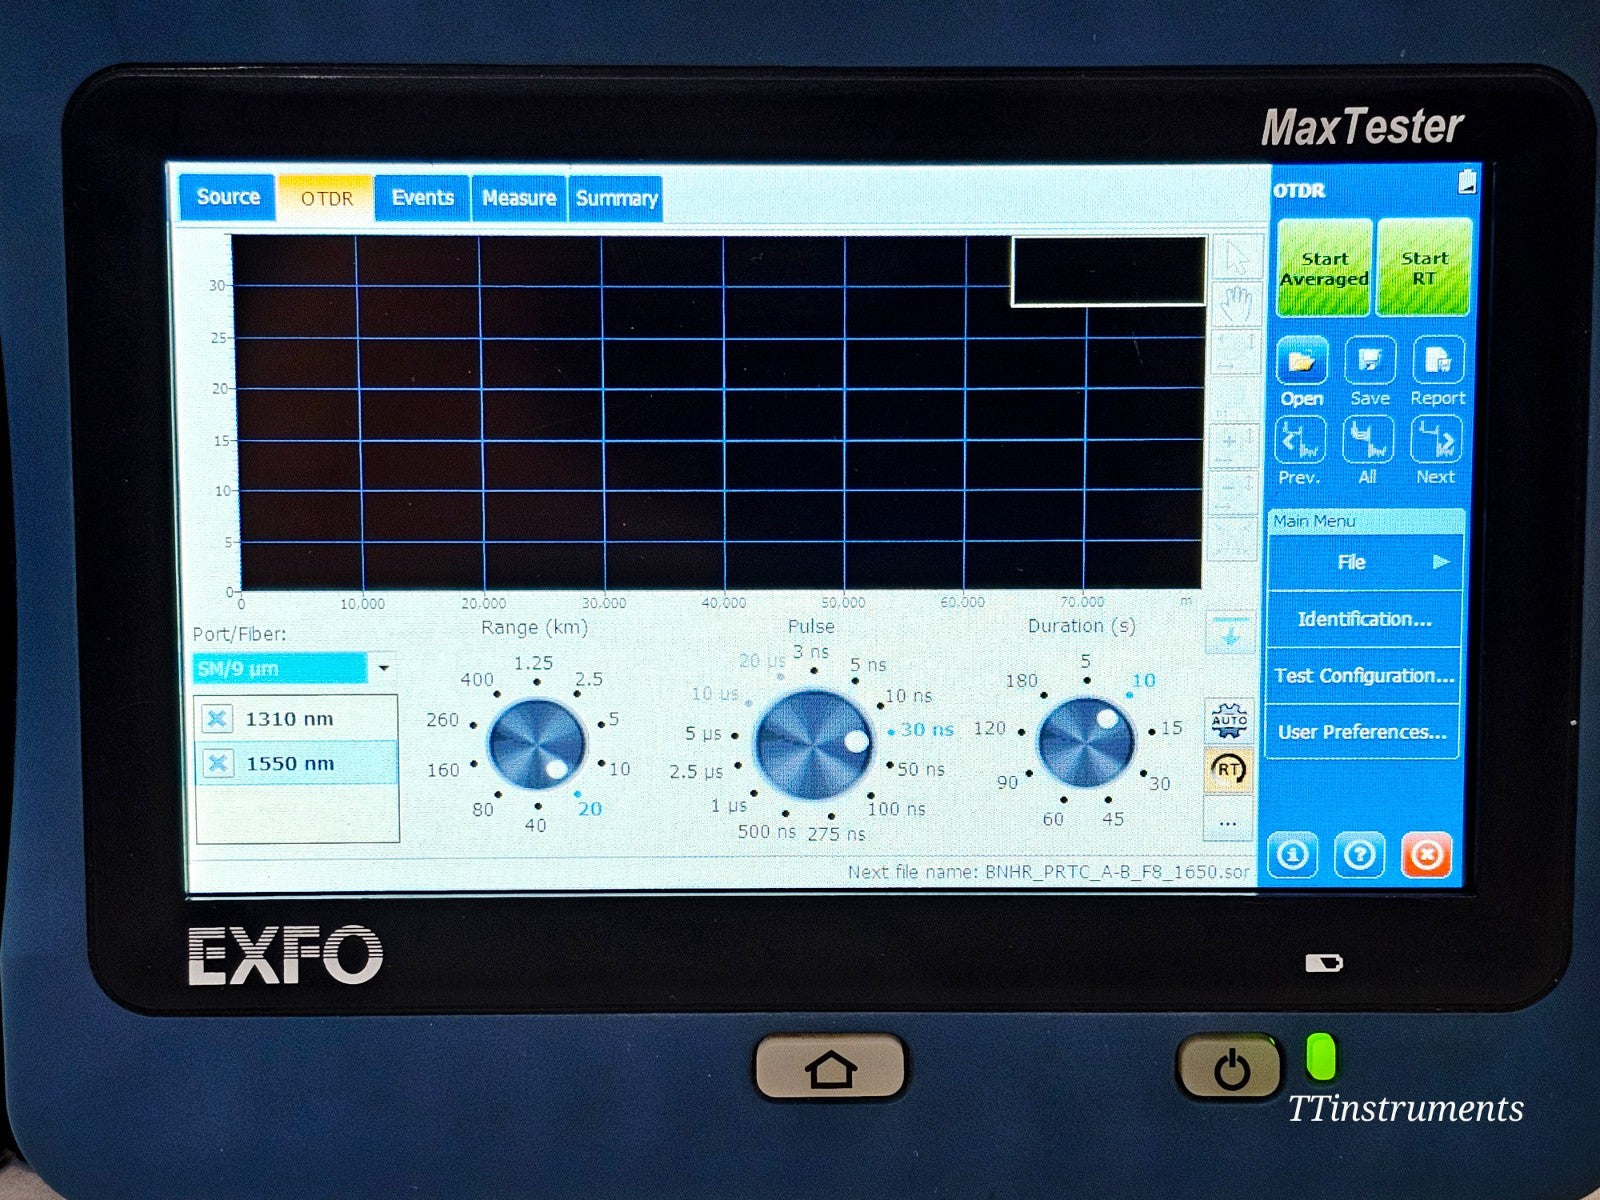Close the app with red X button
The width and height of the screenshot is (1600, 1200).
pos(1427,856)
